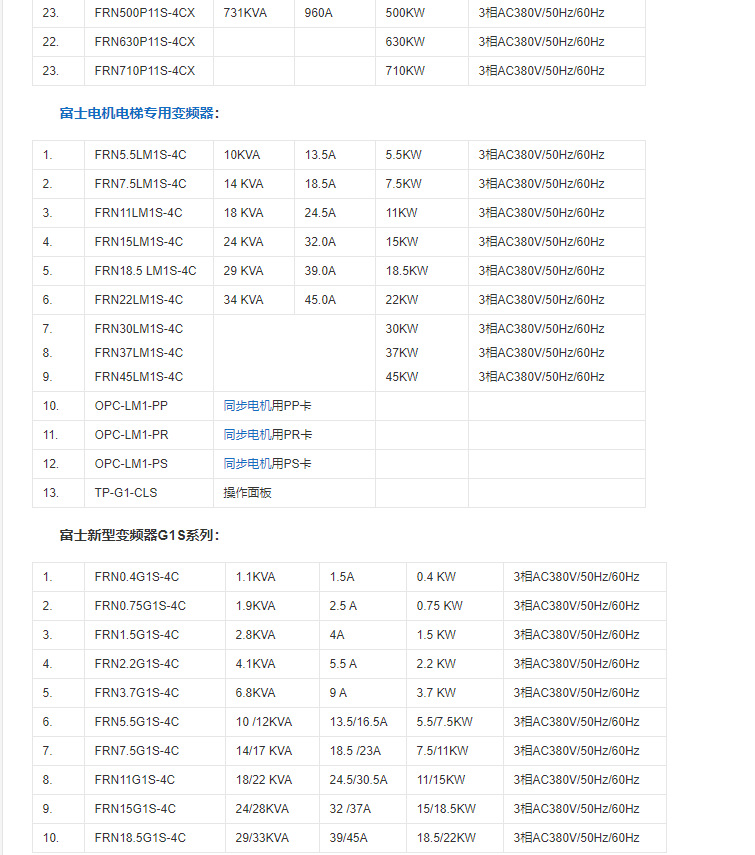This screenshot has height=855, width=755.
Task: Open the 同步电机 link in OPC-LM1-PP row
Action: pos(247,406)
